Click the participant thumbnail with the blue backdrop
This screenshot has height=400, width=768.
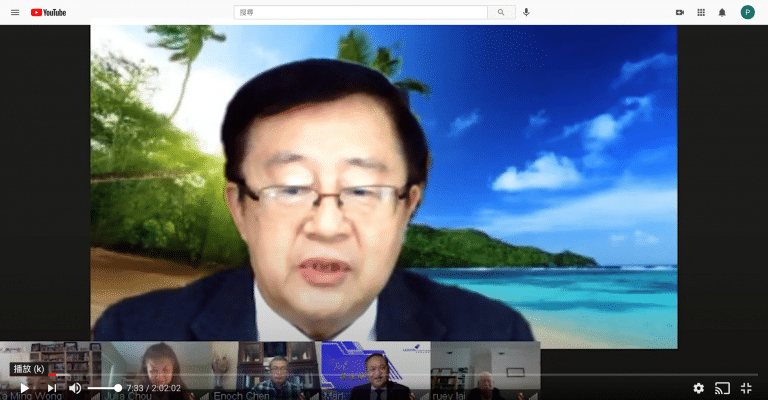[x=376, y=371]
